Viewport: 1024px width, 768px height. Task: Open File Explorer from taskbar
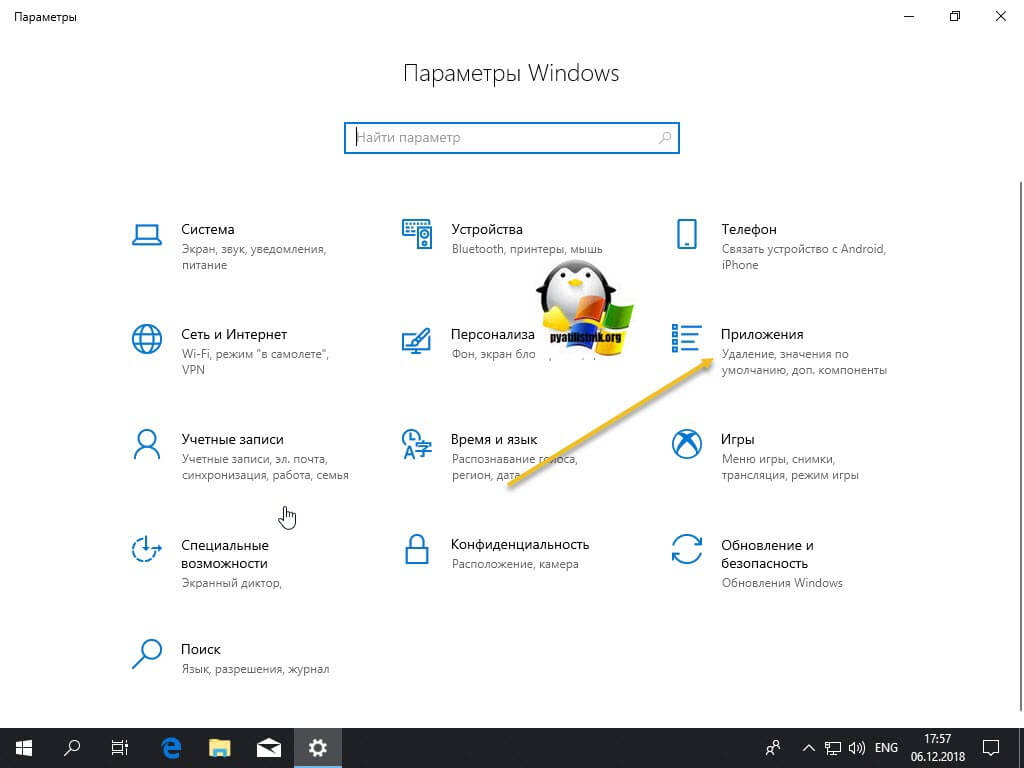[220, 748]
